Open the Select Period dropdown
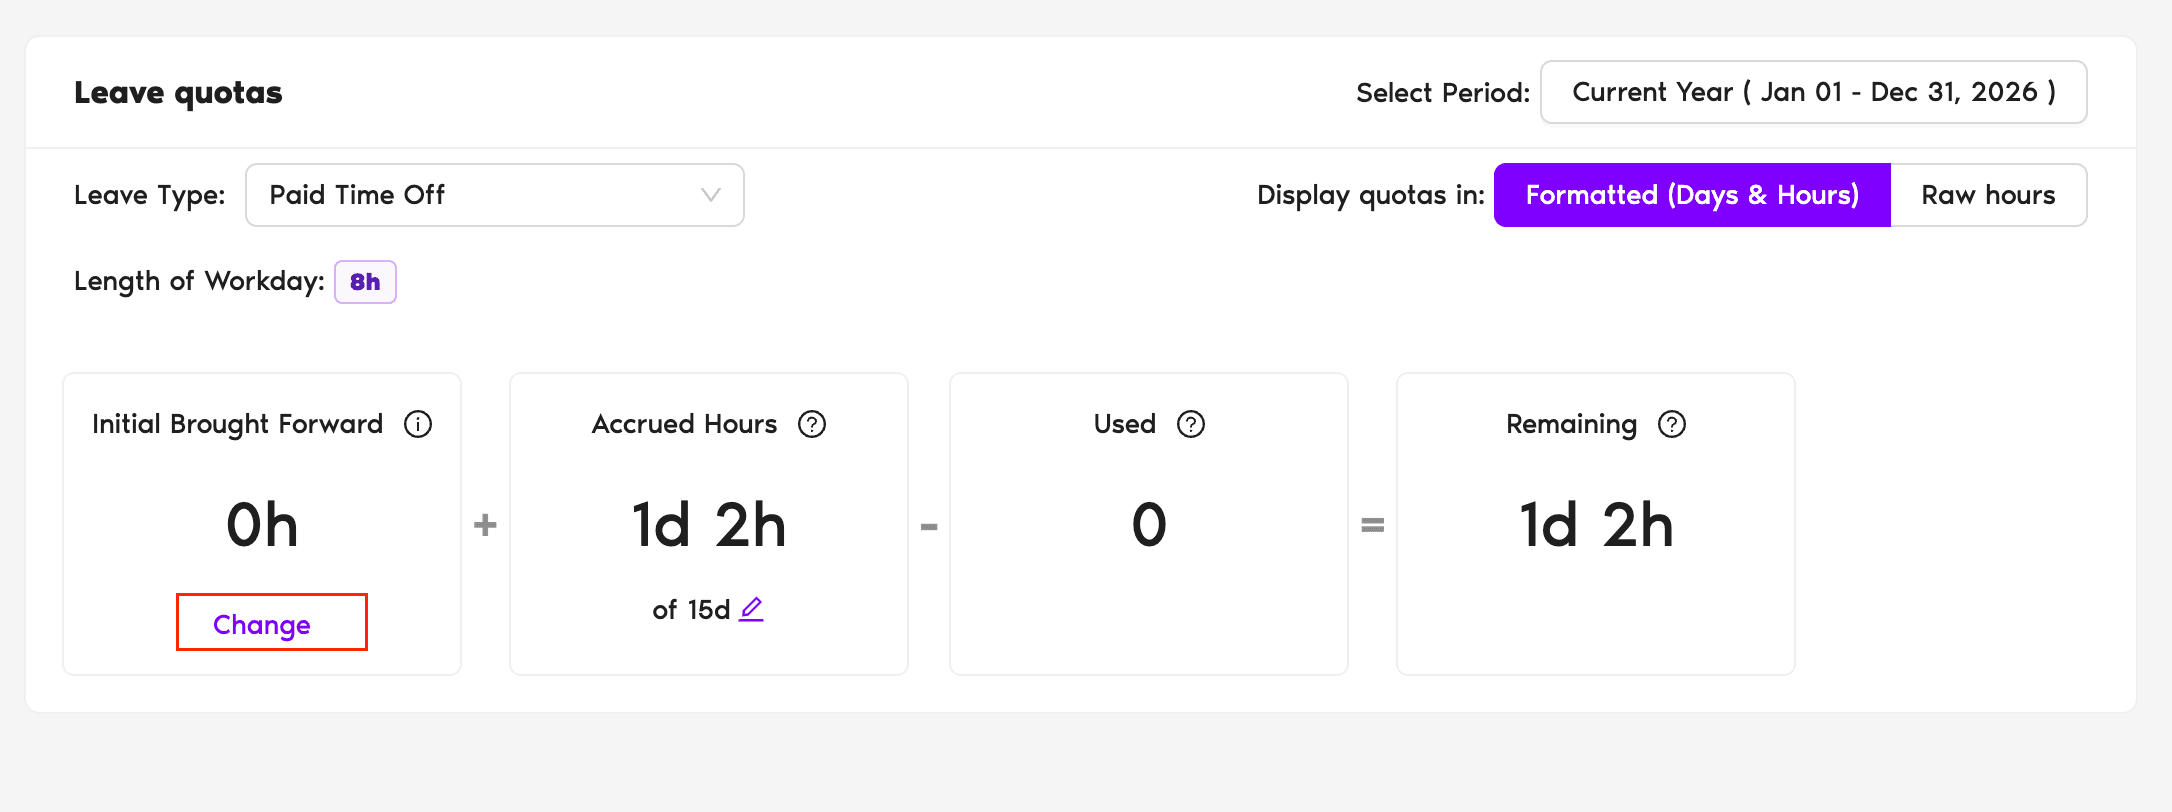 tap(1813, 92)
